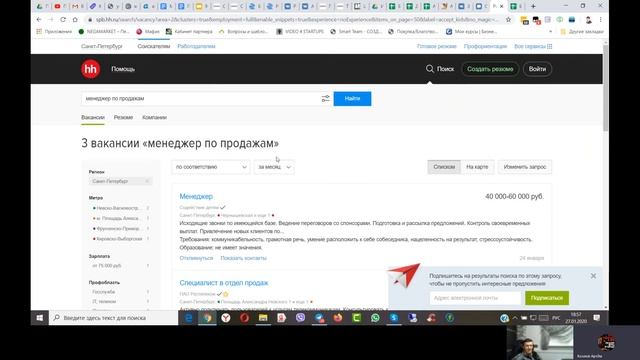Open the Windows Start button

(x=40, y=318)
